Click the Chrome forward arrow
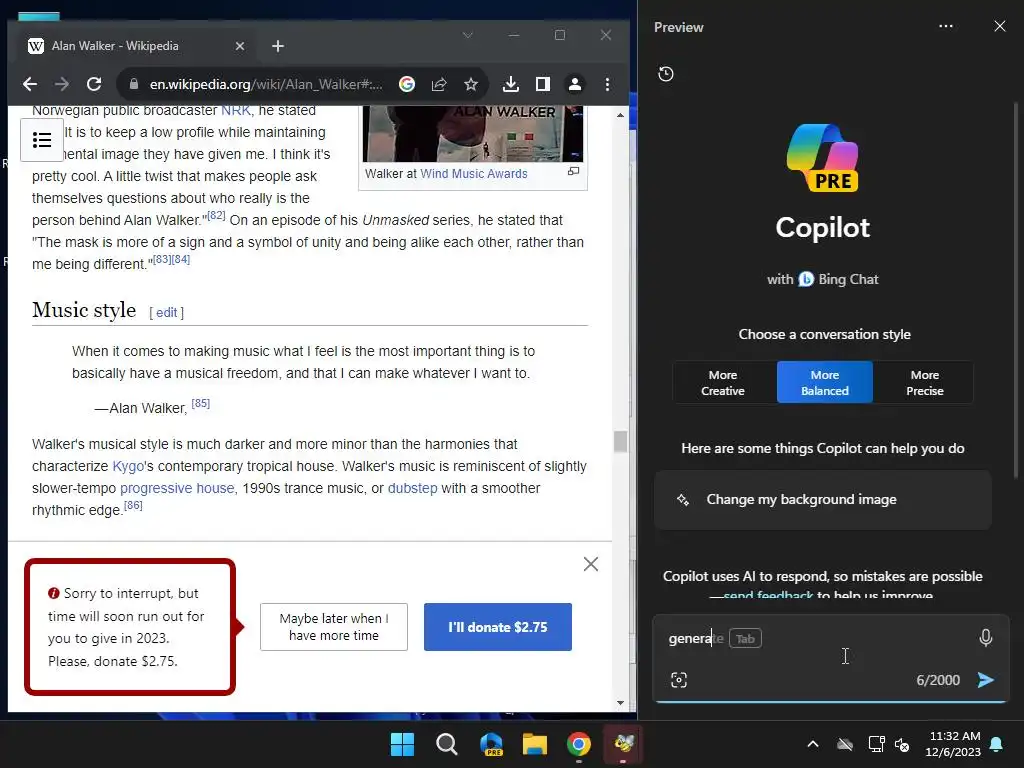 [62, 84]
